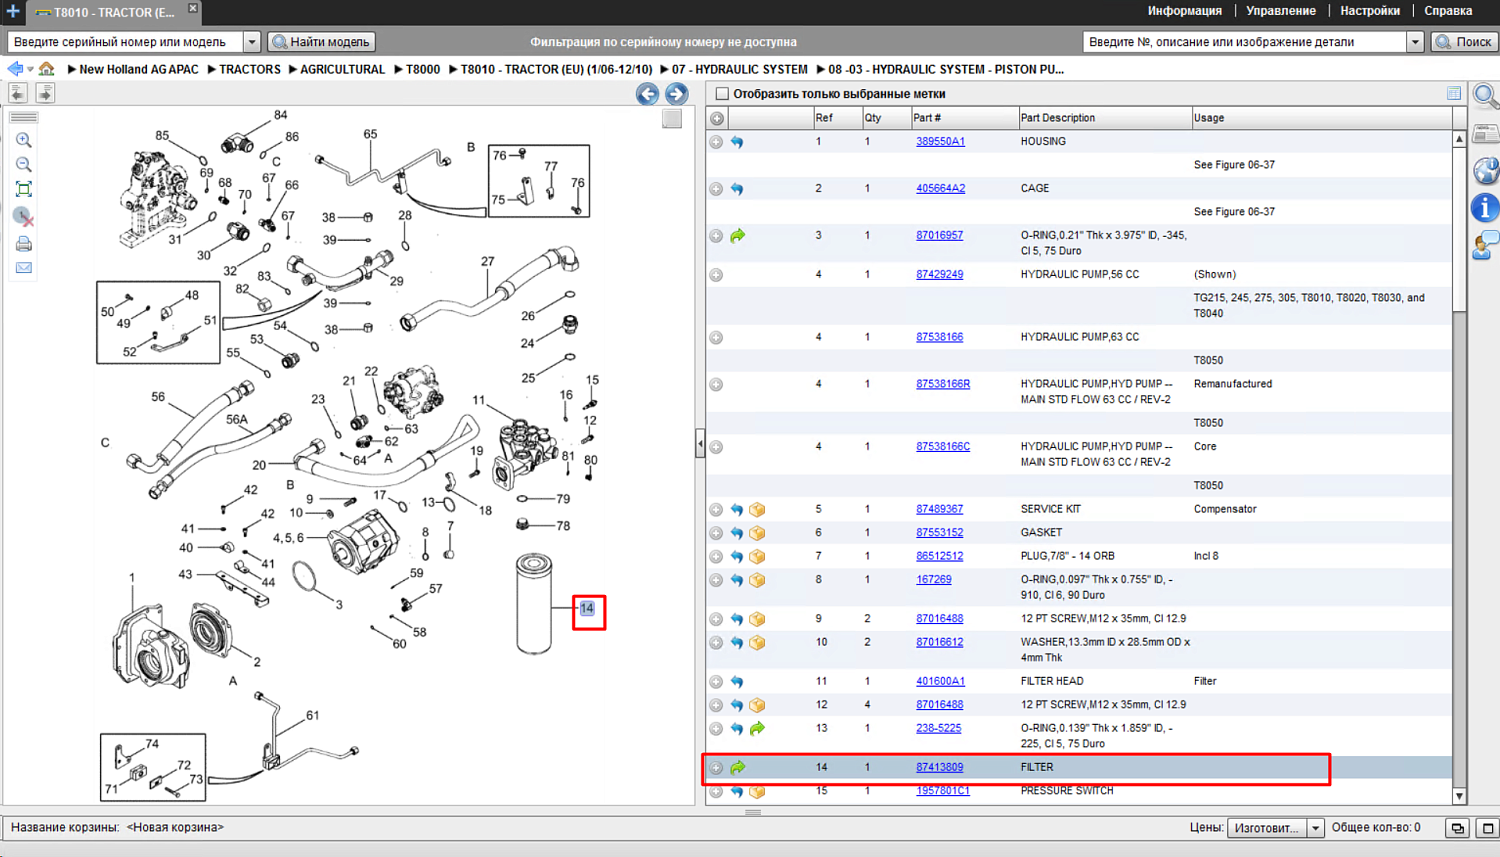
Task: Zoom out of the parts diagram
Action: [x=24, y=165]
